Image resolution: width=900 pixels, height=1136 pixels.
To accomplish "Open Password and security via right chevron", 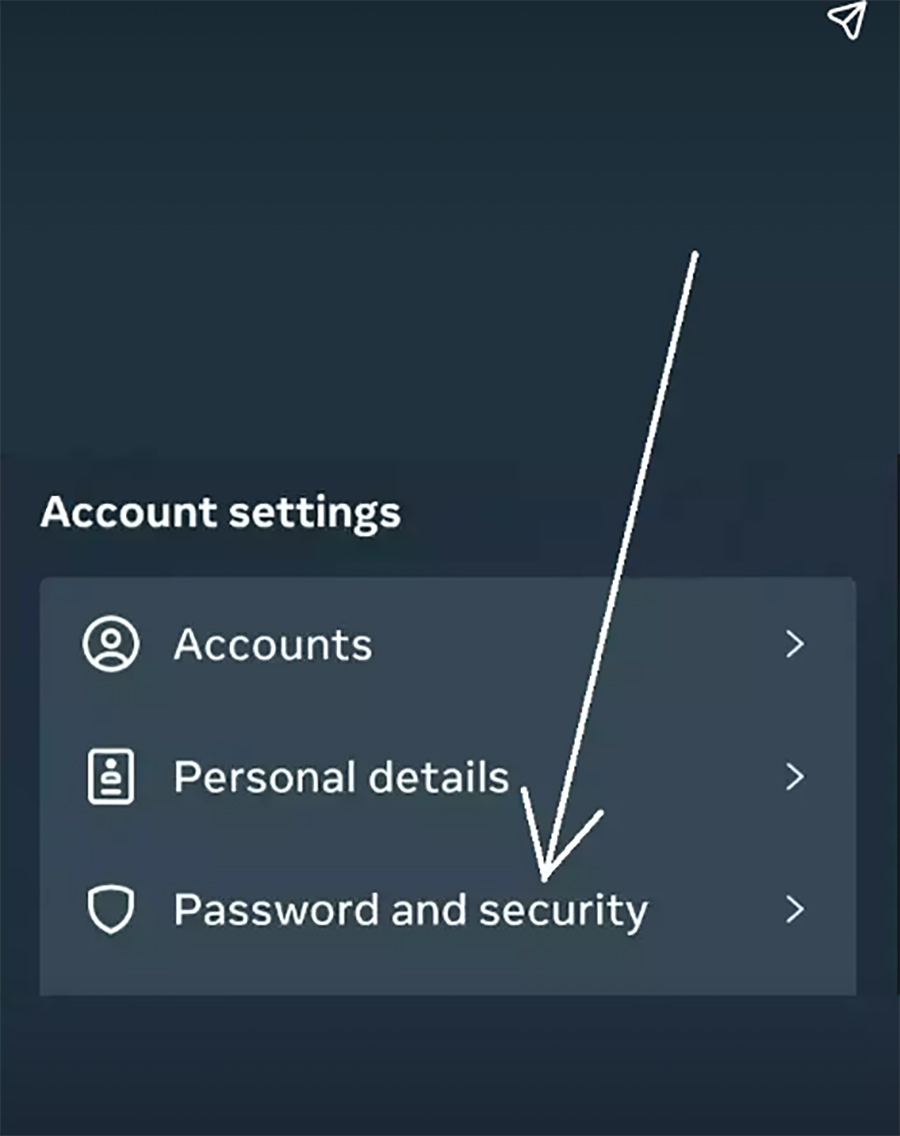I will tap(795, 909).
